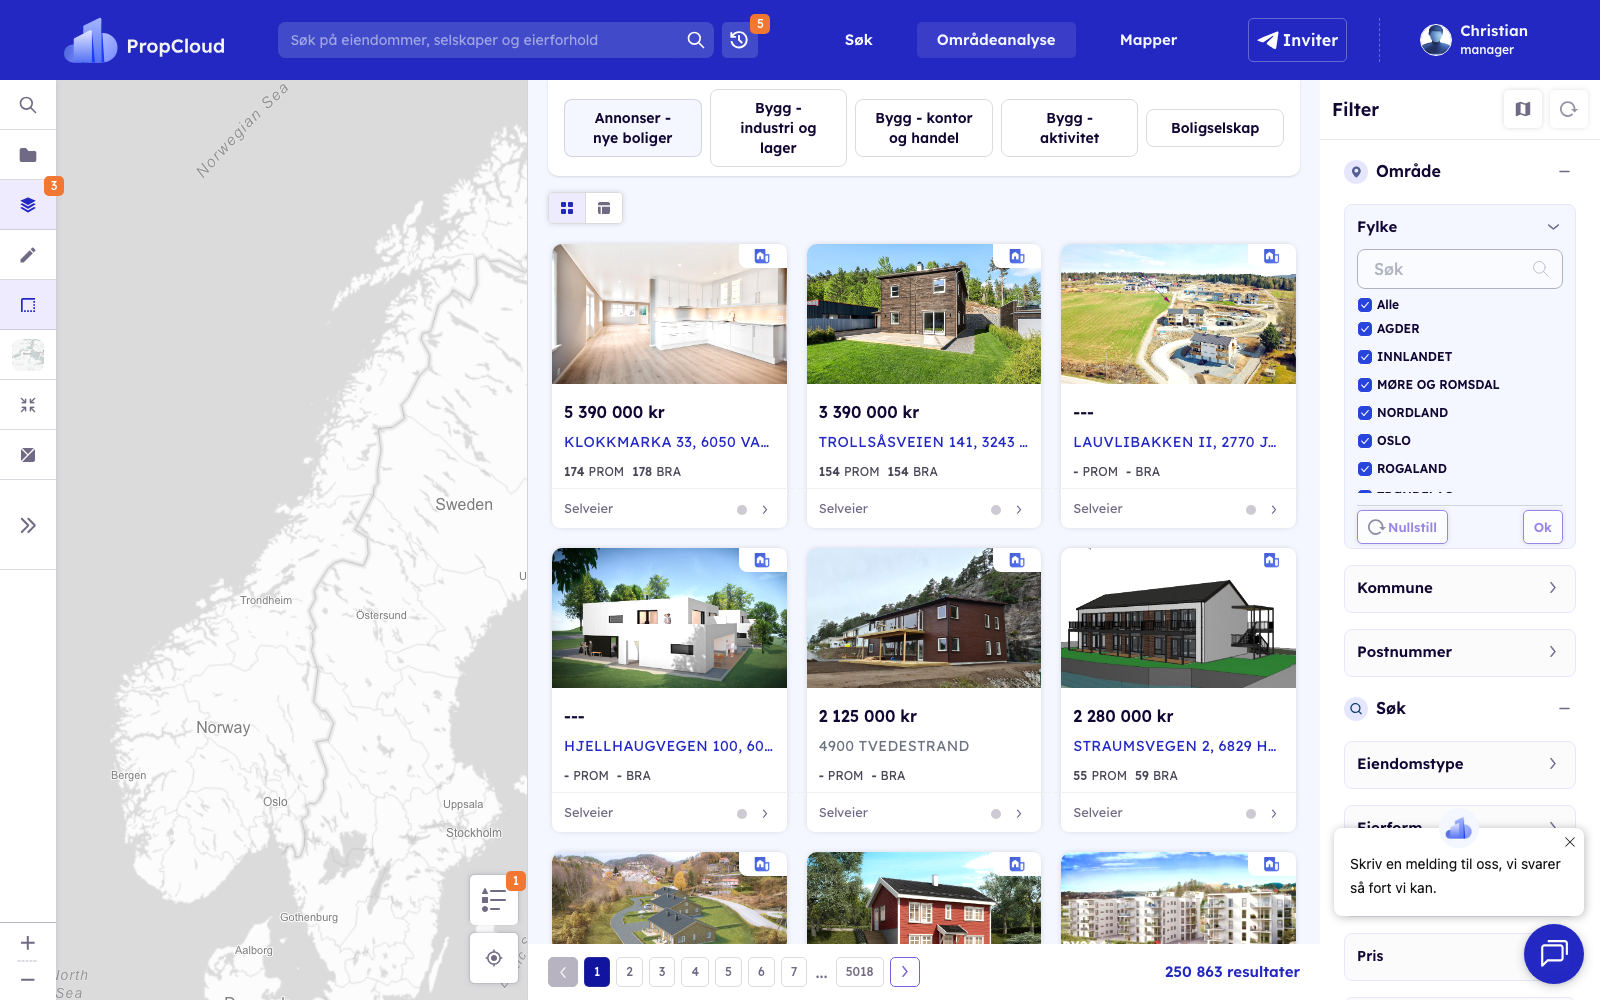Screen dimensions: 1600x1000
Task: Uncheck the OSLO checkbox
Action: coord(1365,441)
